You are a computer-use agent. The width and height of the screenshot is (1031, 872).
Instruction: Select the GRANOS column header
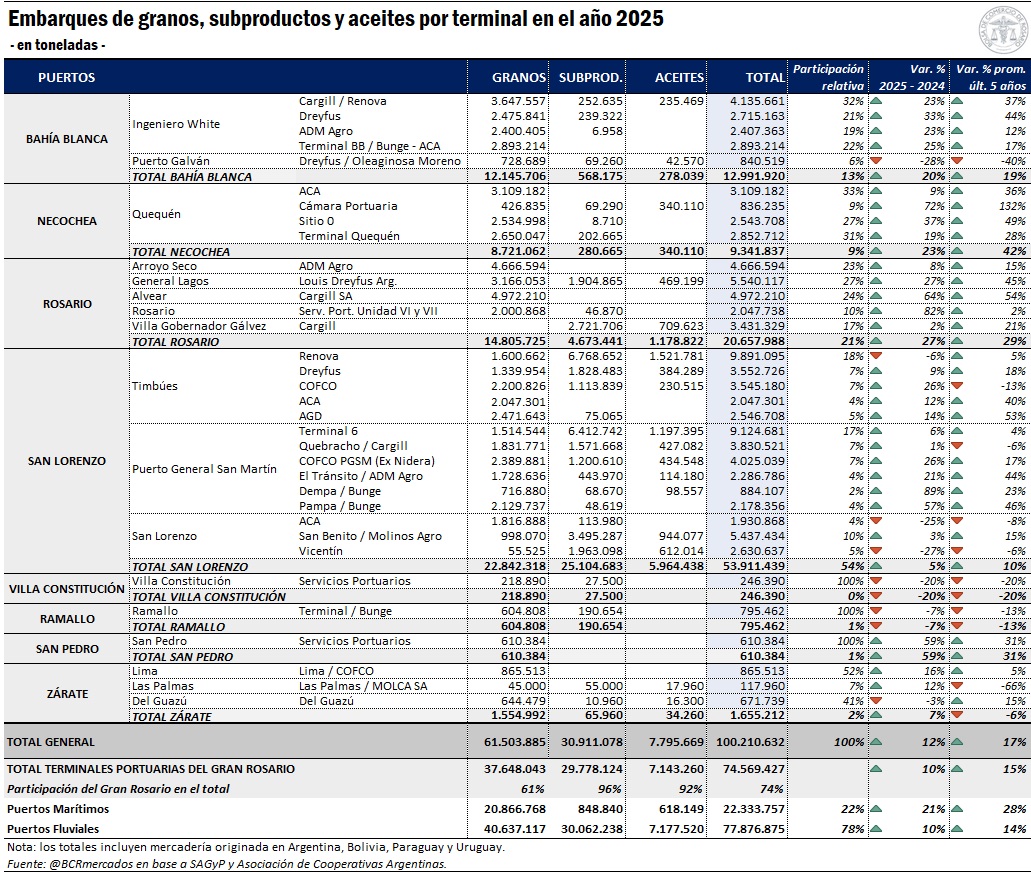518,77
